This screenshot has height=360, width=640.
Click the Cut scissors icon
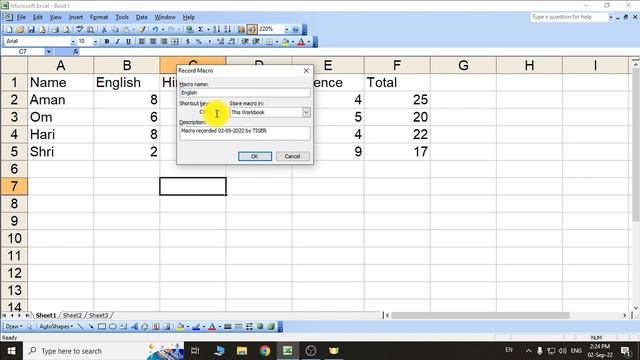[x=104, y=29]
